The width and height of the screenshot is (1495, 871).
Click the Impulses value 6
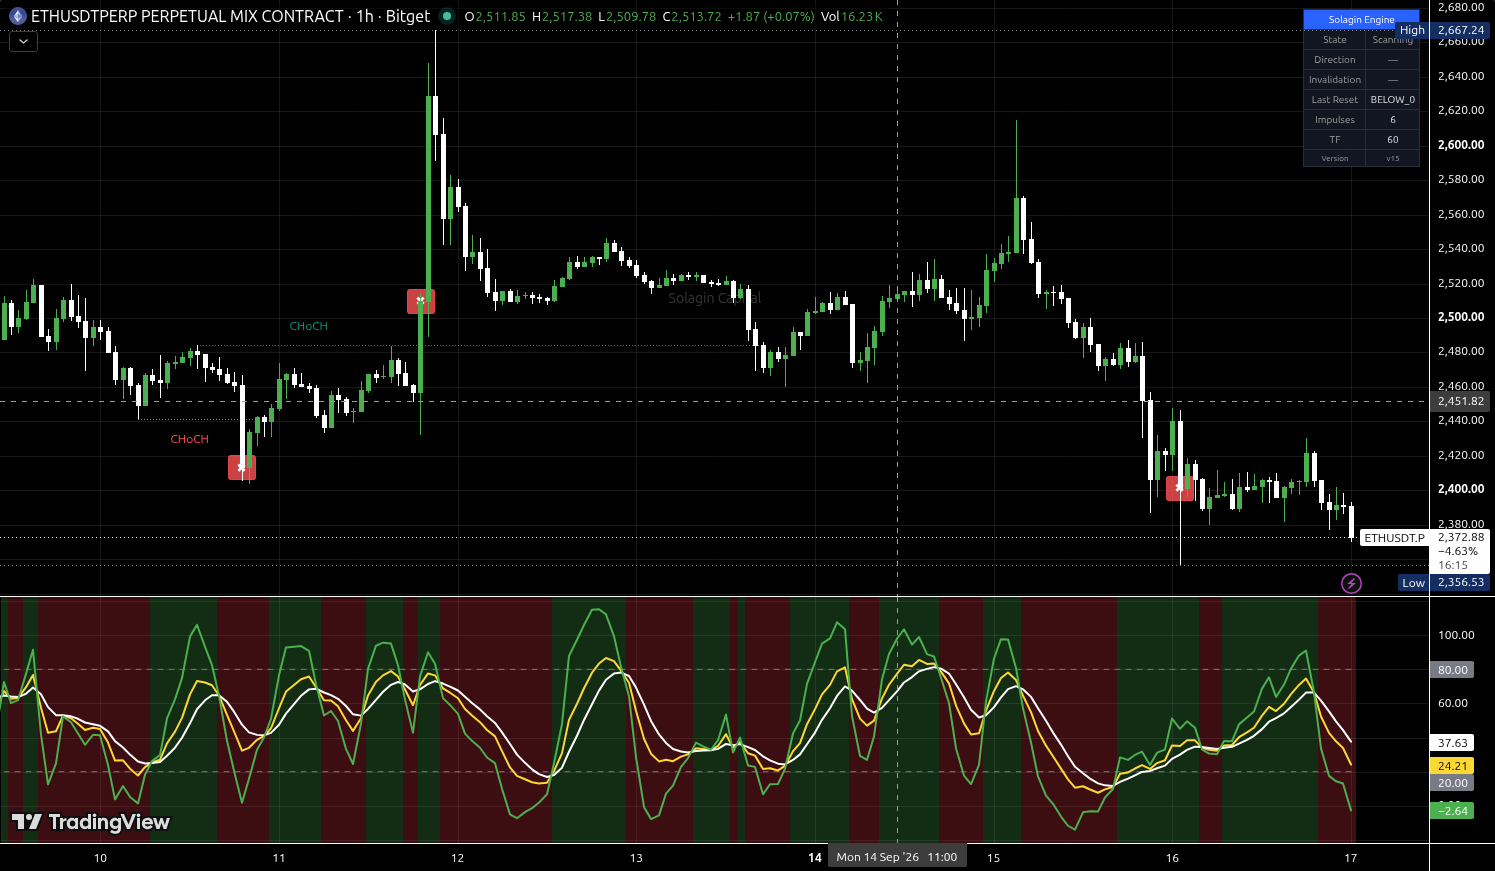(1393, 120)
